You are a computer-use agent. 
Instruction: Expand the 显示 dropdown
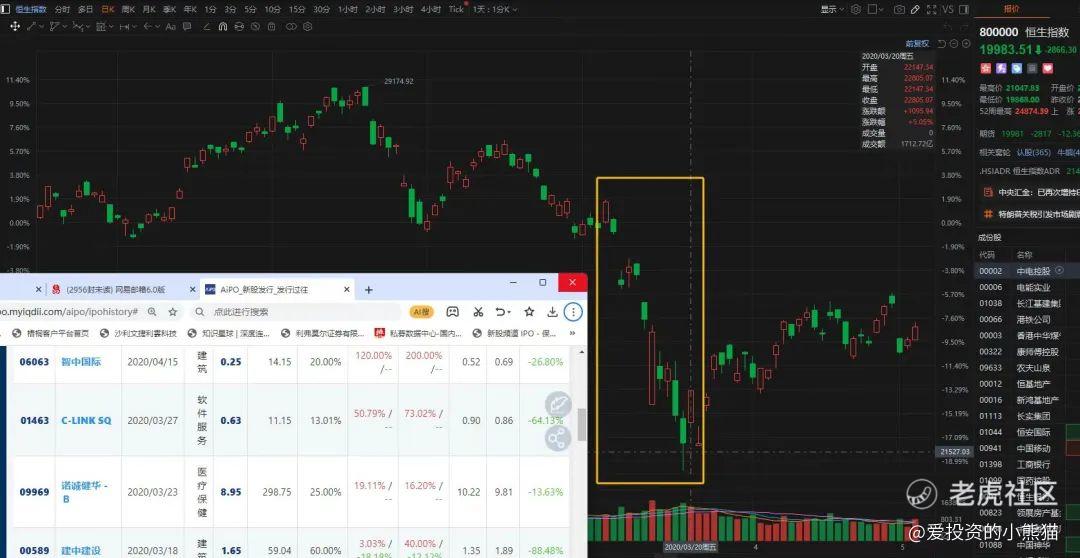click(x=831, y=10)
